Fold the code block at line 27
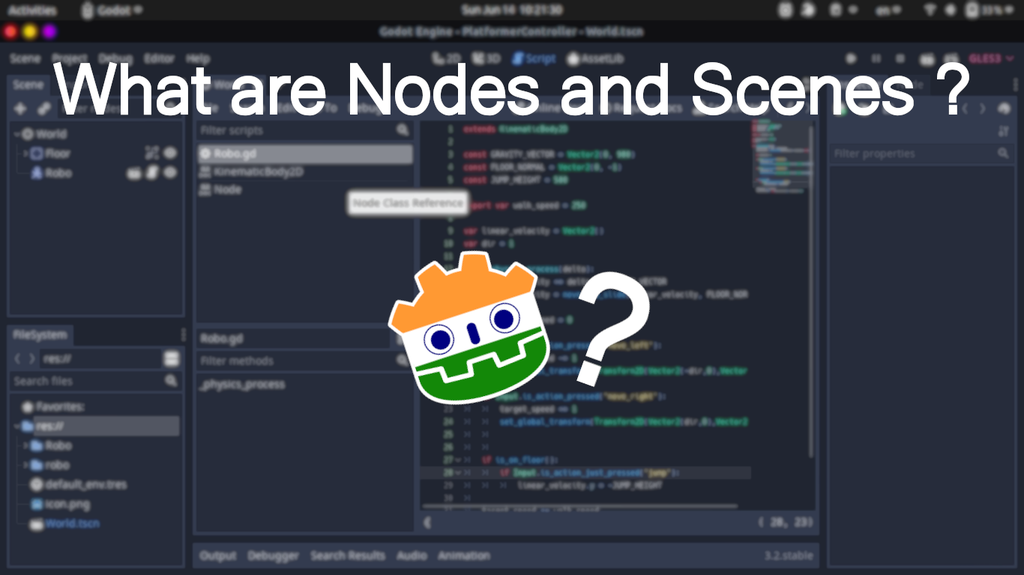This screenshot has height=575, width=1024. [459, 460]
